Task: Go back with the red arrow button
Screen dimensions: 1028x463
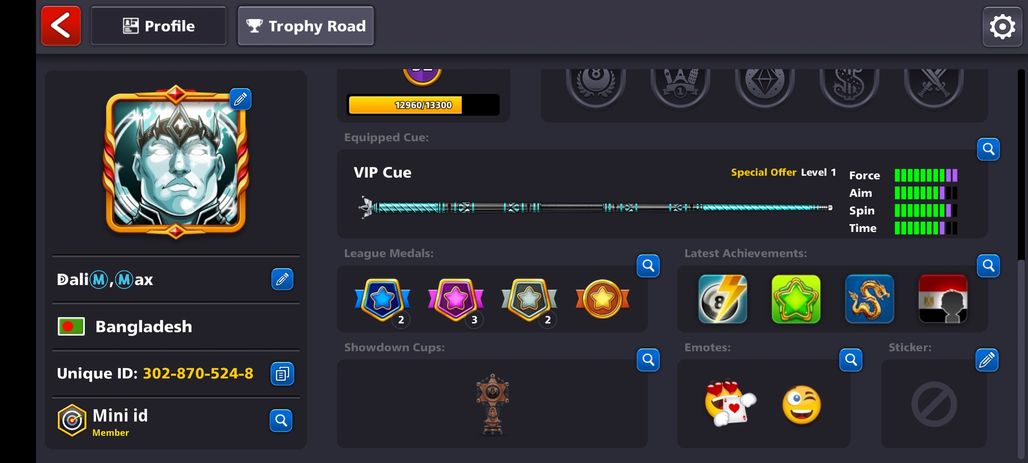Action: click(x=61, y=26)
